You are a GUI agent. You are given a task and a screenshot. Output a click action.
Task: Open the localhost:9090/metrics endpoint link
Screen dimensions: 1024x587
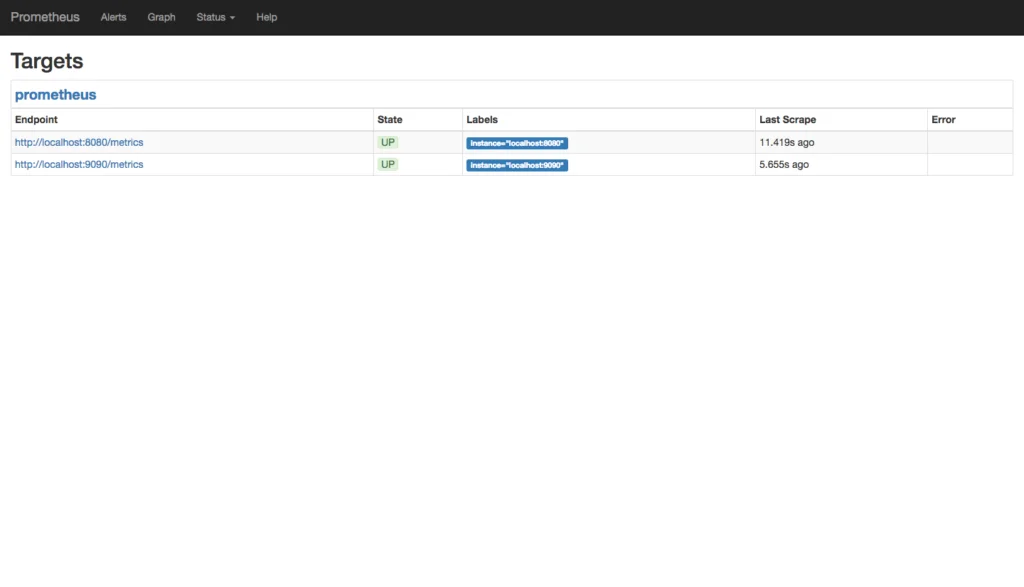(x=79, y=165)
